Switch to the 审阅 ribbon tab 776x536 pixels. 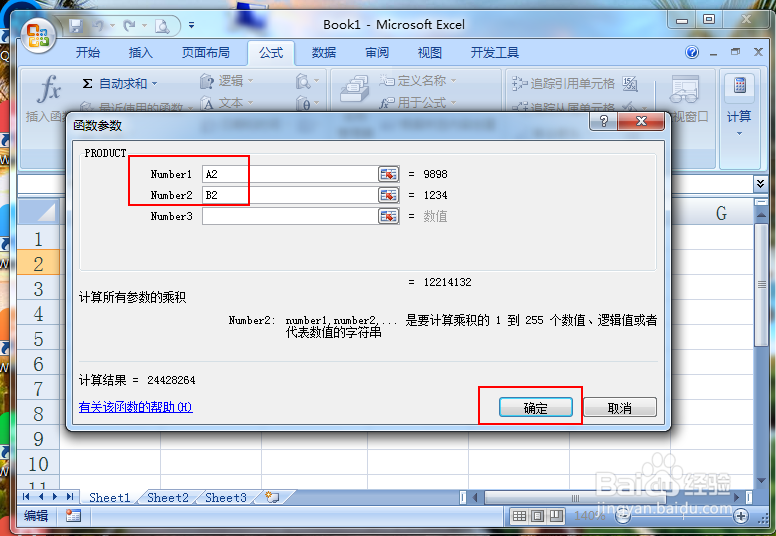[x=377, y=52]
